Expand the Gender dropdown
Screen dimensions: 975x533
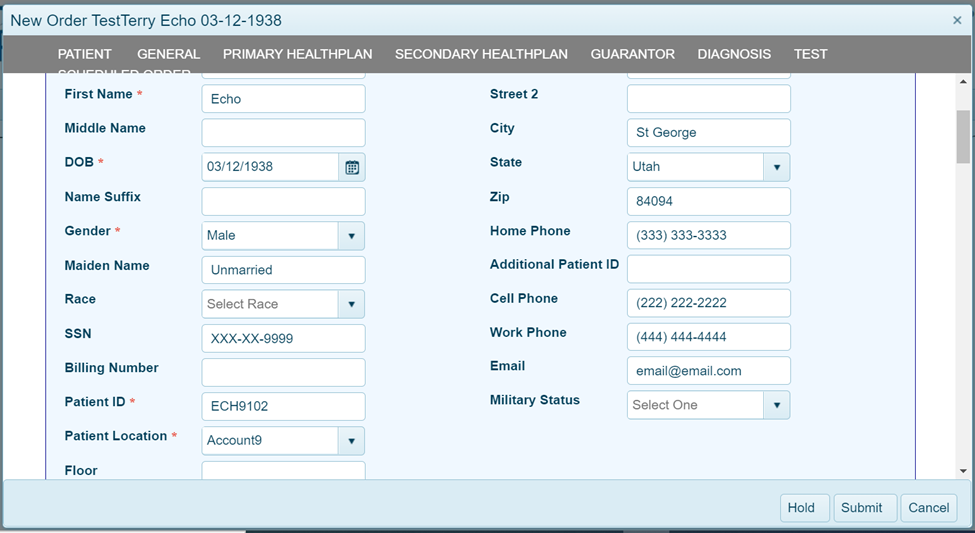coord(351,236)
